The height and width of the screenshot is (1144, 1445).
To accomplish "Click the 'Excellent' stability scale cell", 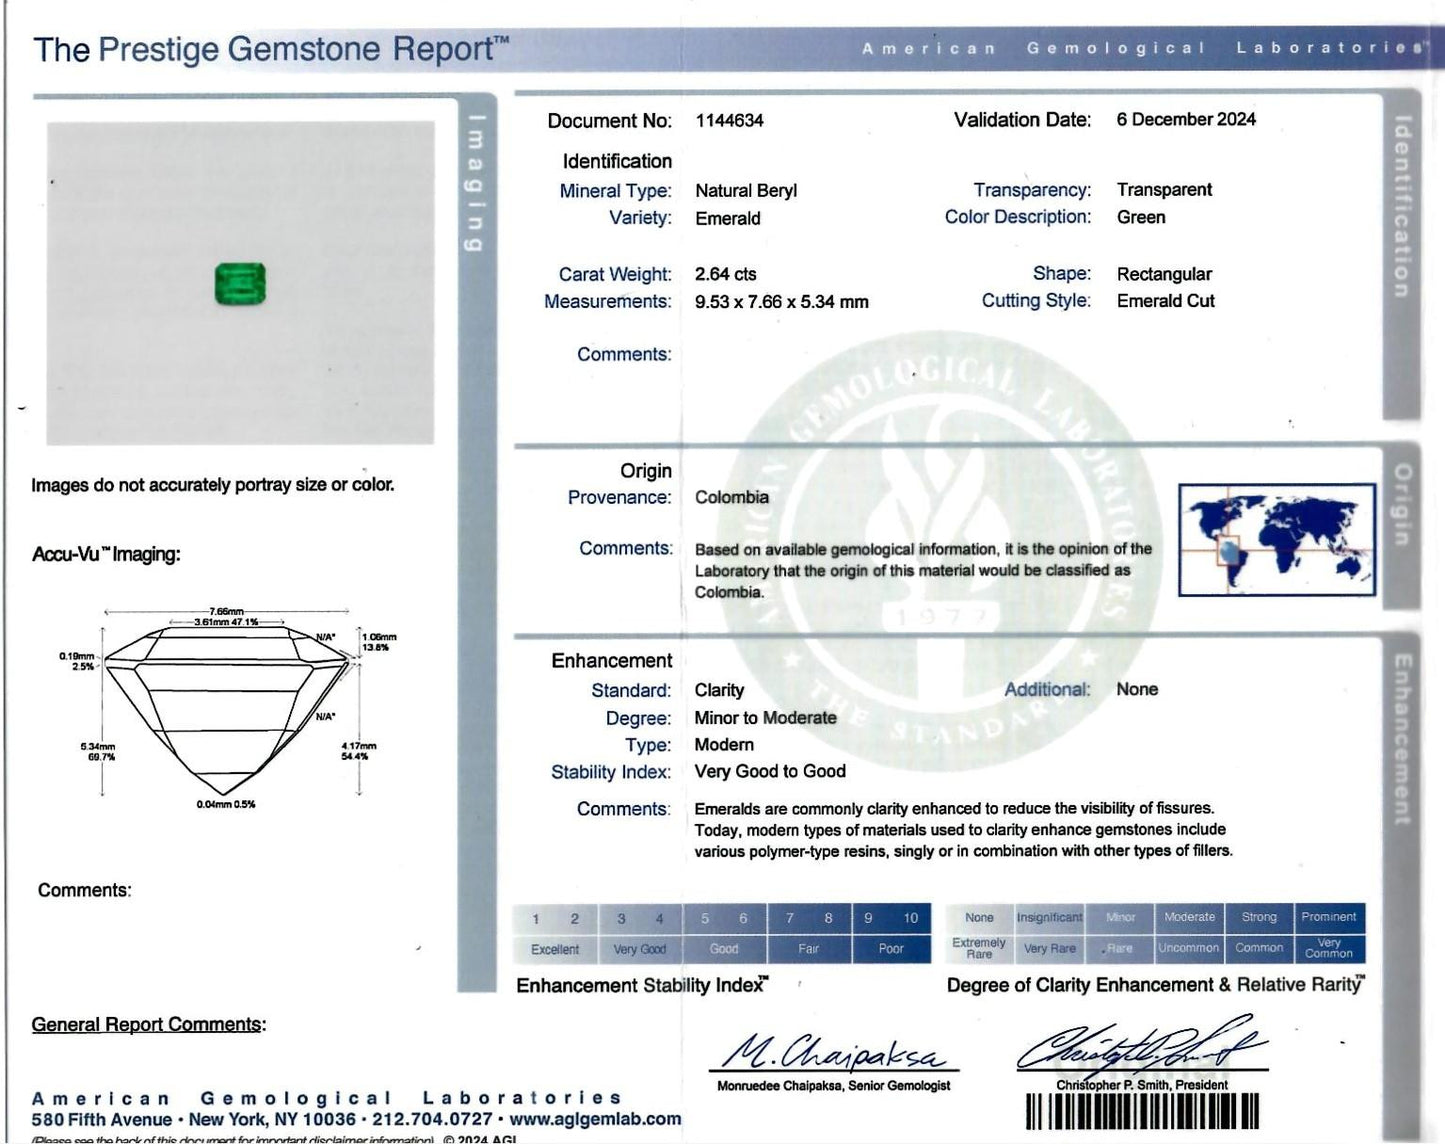I will (x=555, y=949).
